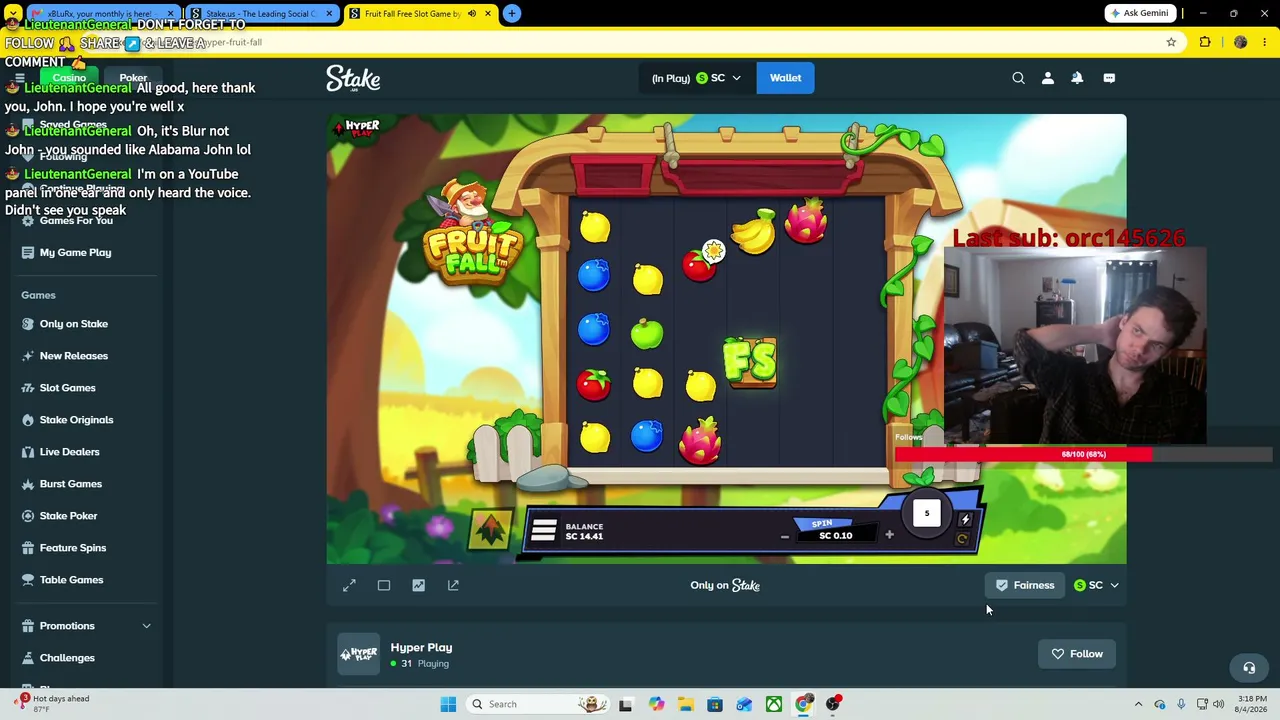Open Stake Poker in sidebar
This screenshot has width=1280, height=720.
tap(69, 516)
